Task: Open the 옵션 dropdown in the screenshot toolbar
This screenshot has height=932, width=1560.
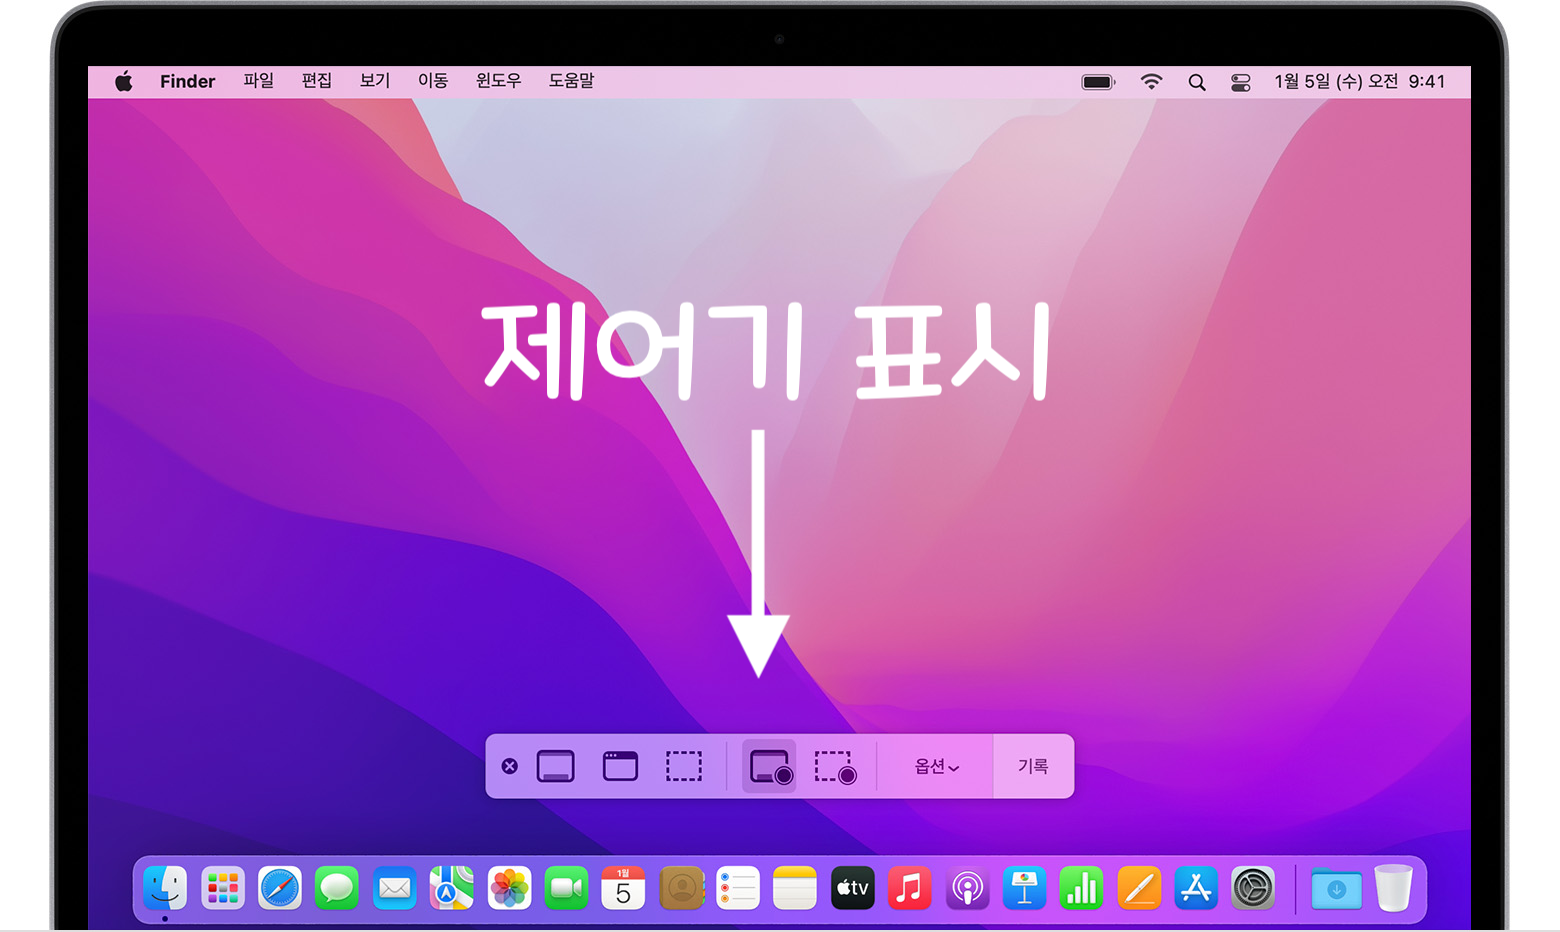Action: tap(934, 766)
